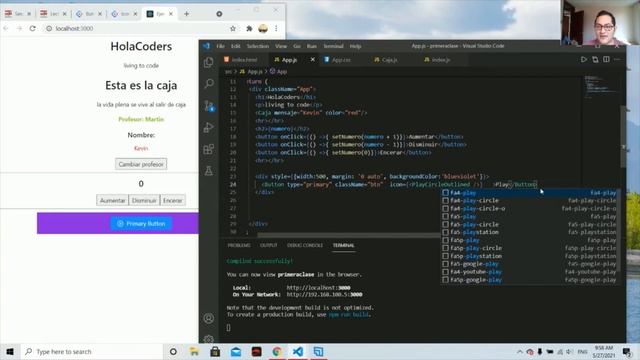This screenshot has height=360, width=640.
Task: Select fa5p-play-circle suggestion
Action: pyautogui.click(x=530, y=248)
